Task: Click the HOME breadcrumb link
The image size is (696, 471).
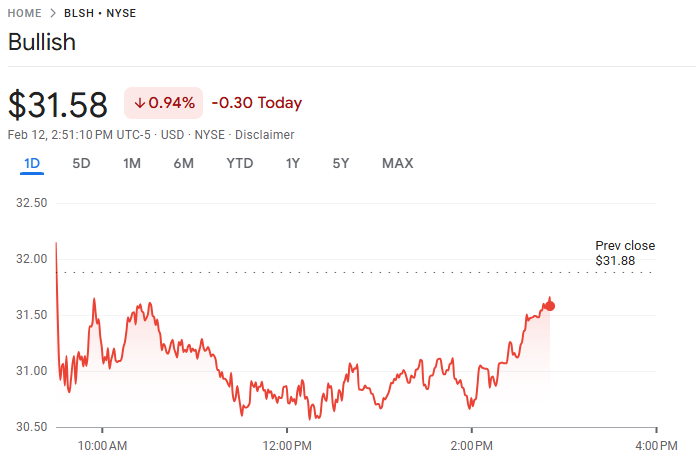Action: [25, 13]
